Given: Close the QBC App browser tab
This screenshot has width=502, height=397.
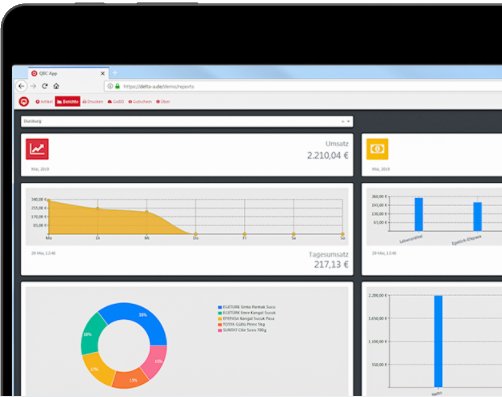Looking at the screenshot, I should coord(103,73).
